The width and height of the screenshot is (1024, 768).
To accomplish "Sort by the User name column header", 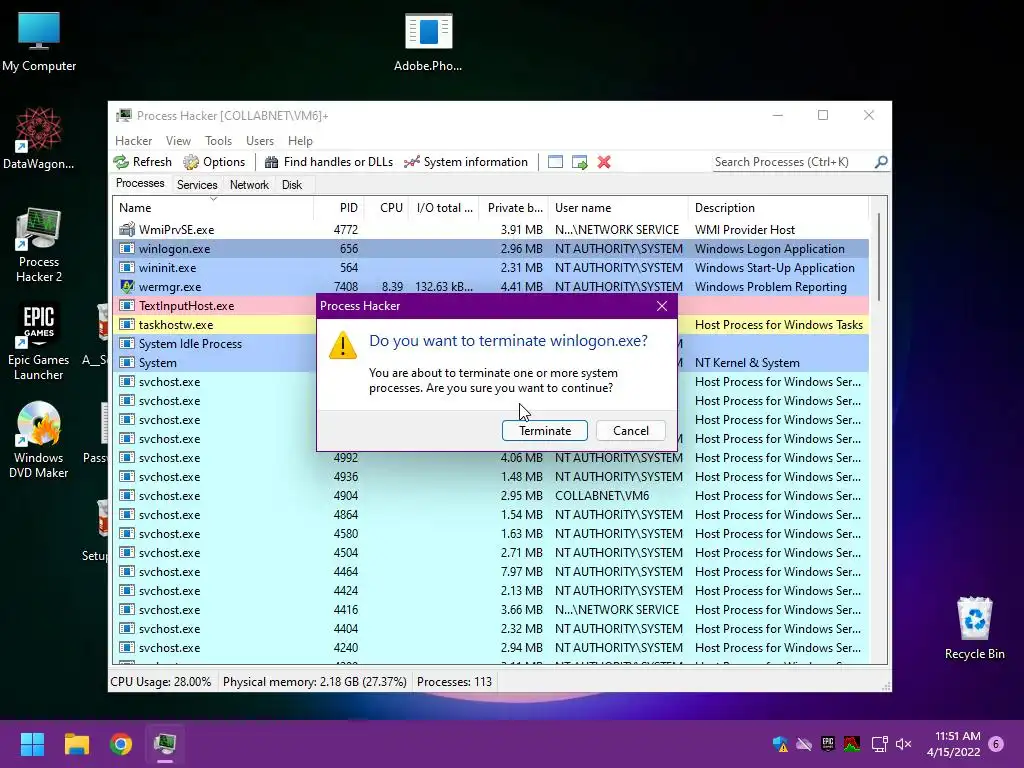I will pos(618,208).
